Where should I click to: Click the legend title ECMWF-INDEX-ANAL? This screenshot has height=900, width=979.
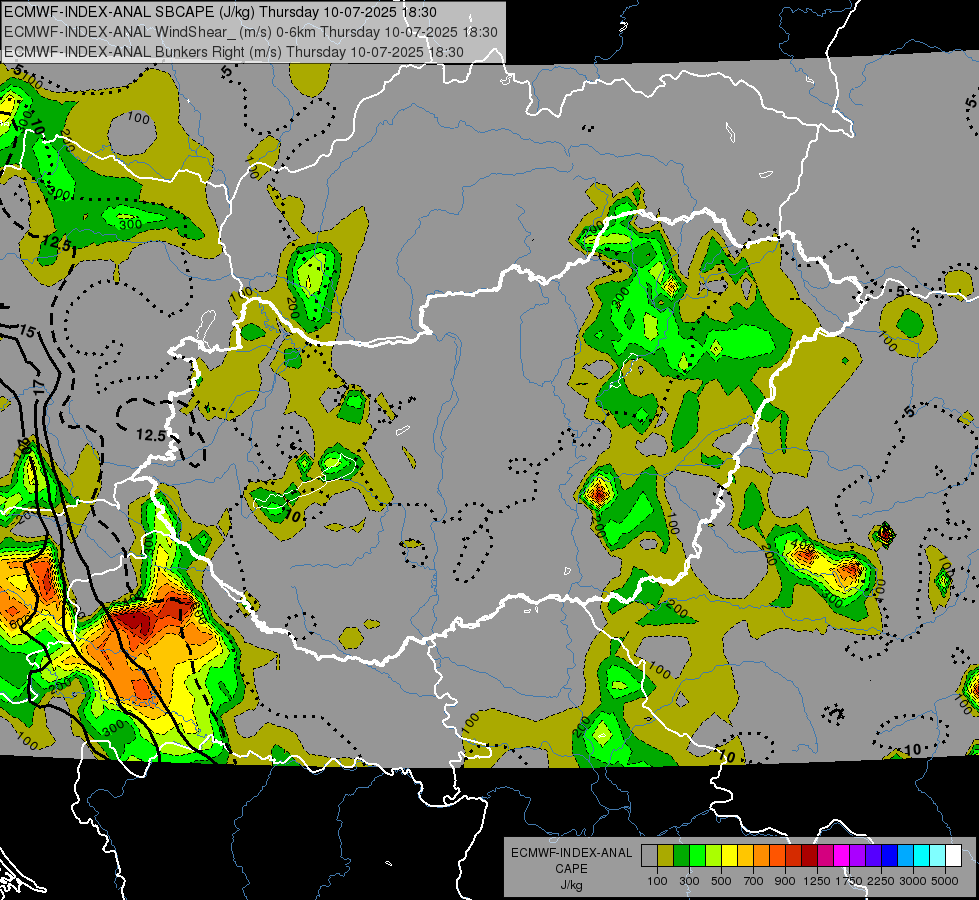(571, 853)
